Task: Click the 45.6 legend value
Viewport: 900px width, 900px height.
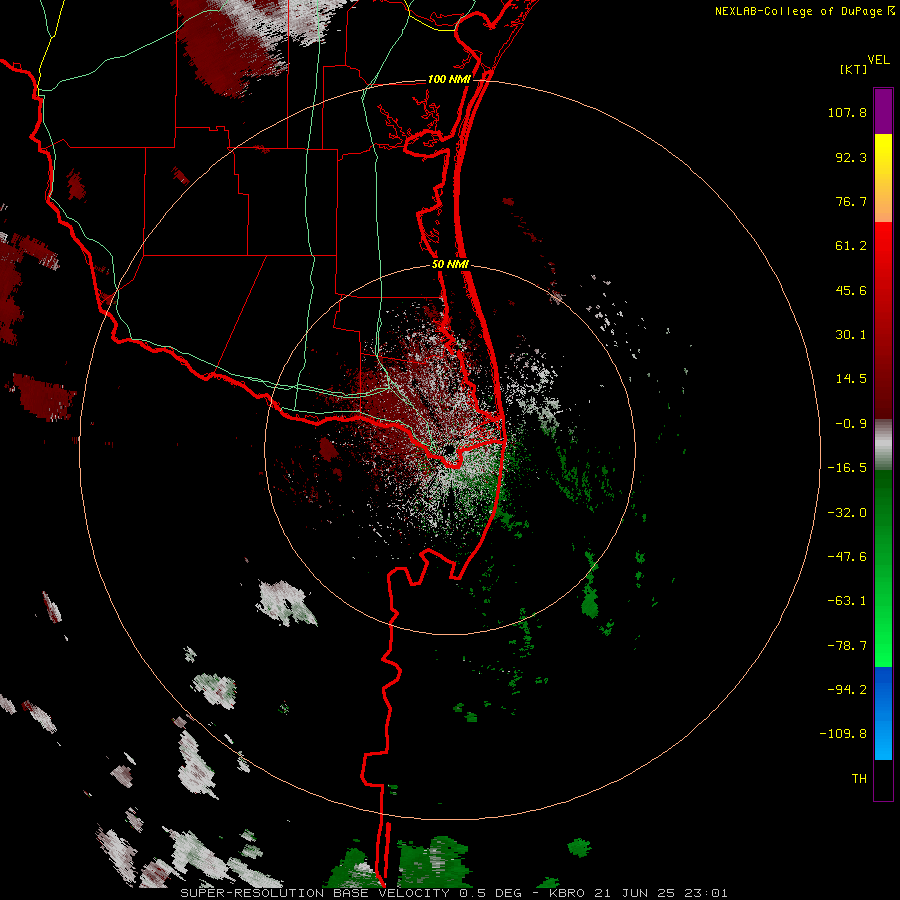Action: click(851, 290)
